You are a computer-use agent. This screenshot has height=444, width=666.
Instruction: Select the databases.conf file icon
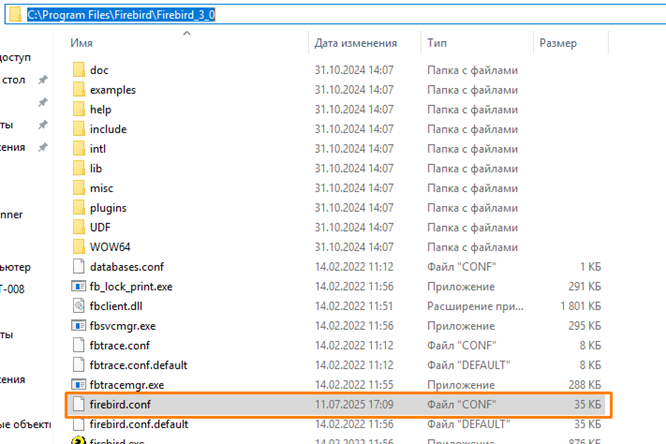(x=79, y=266)
